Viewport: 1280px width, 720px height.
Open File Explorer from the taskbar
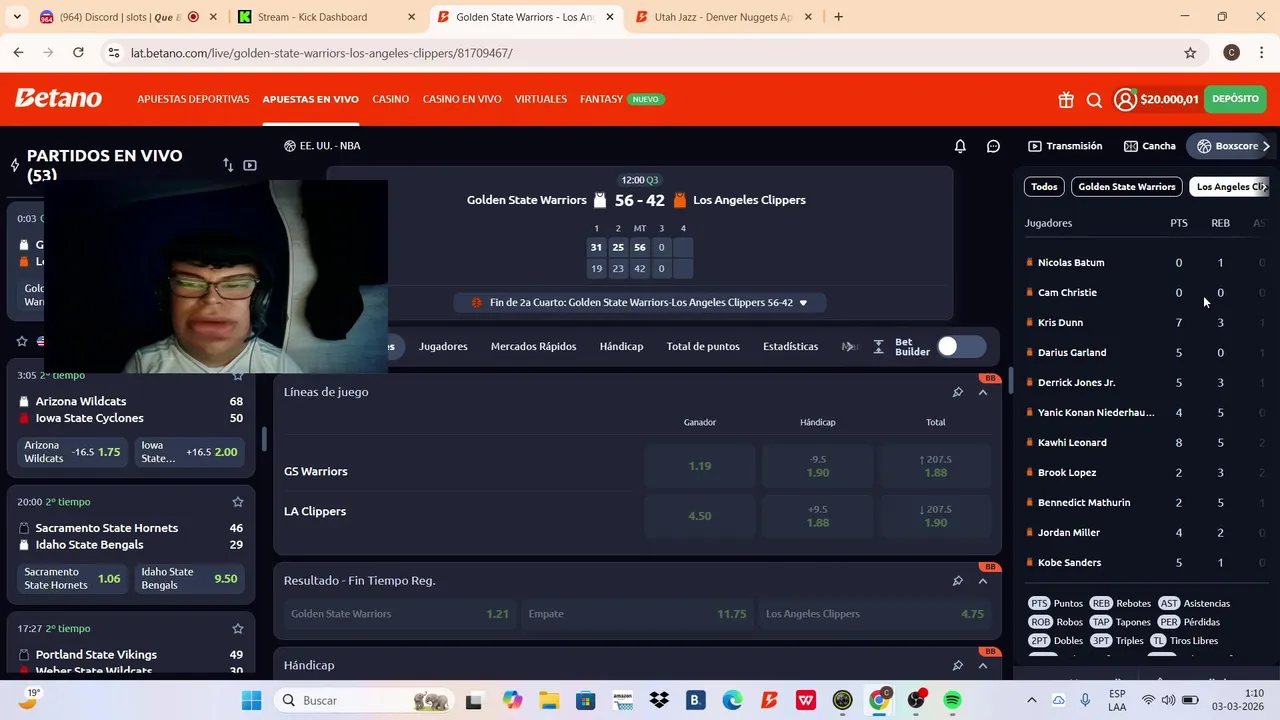click(x=549, y=700)
